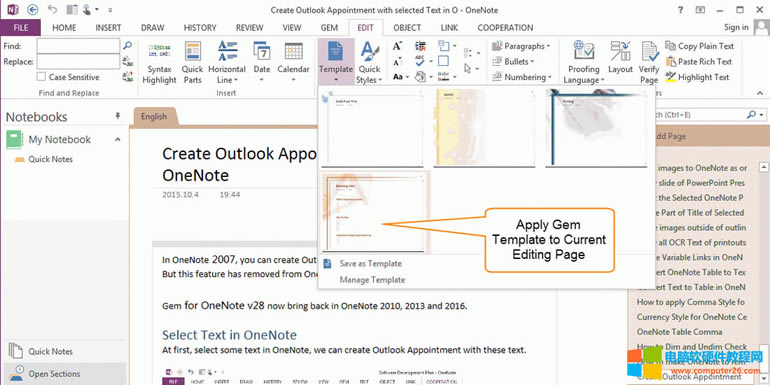Screen dimensions: 770x385
Task: Collapse the My Notebook chevron
Action: tap(117, 139)
